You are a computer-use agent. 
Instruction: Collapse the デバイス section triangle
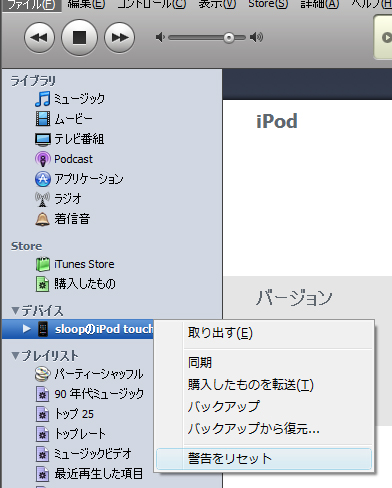[x=15, y=311]
